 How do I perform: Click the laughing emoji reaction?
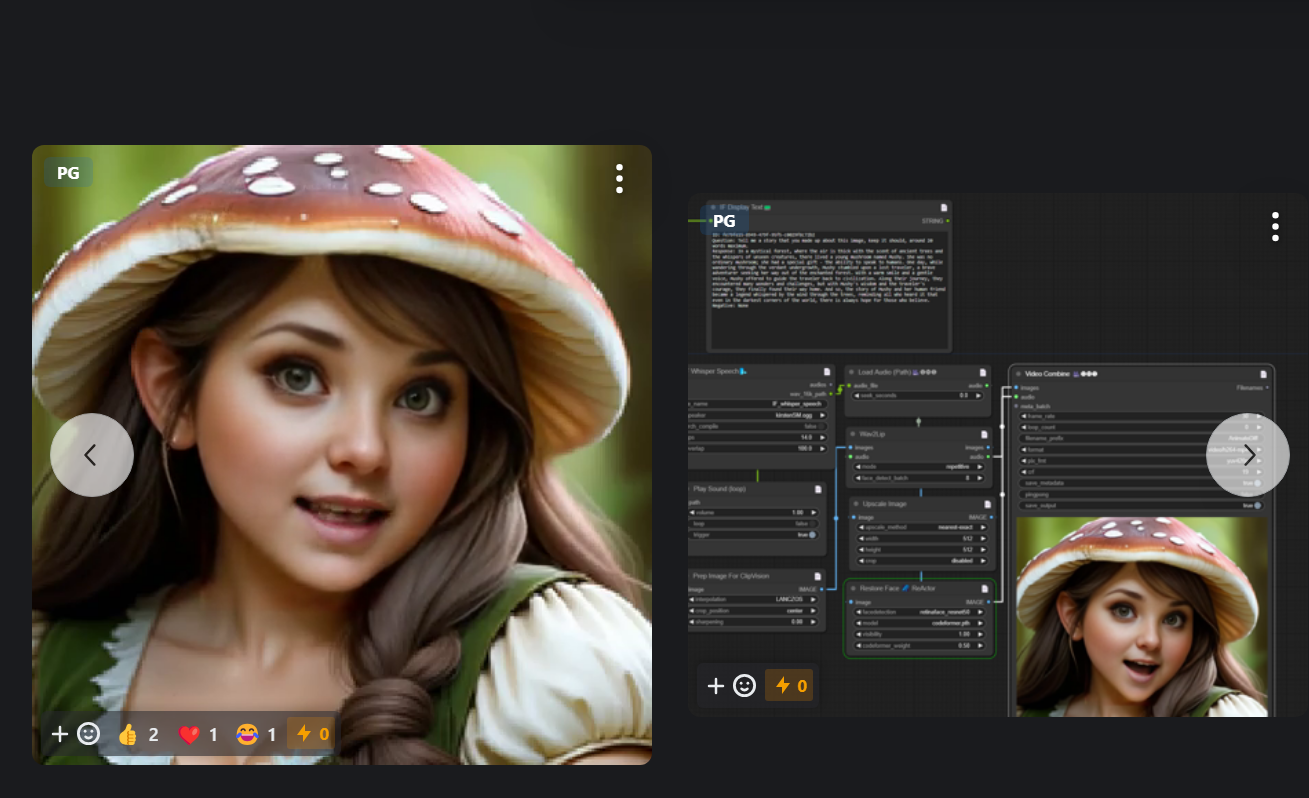point(257,735)
